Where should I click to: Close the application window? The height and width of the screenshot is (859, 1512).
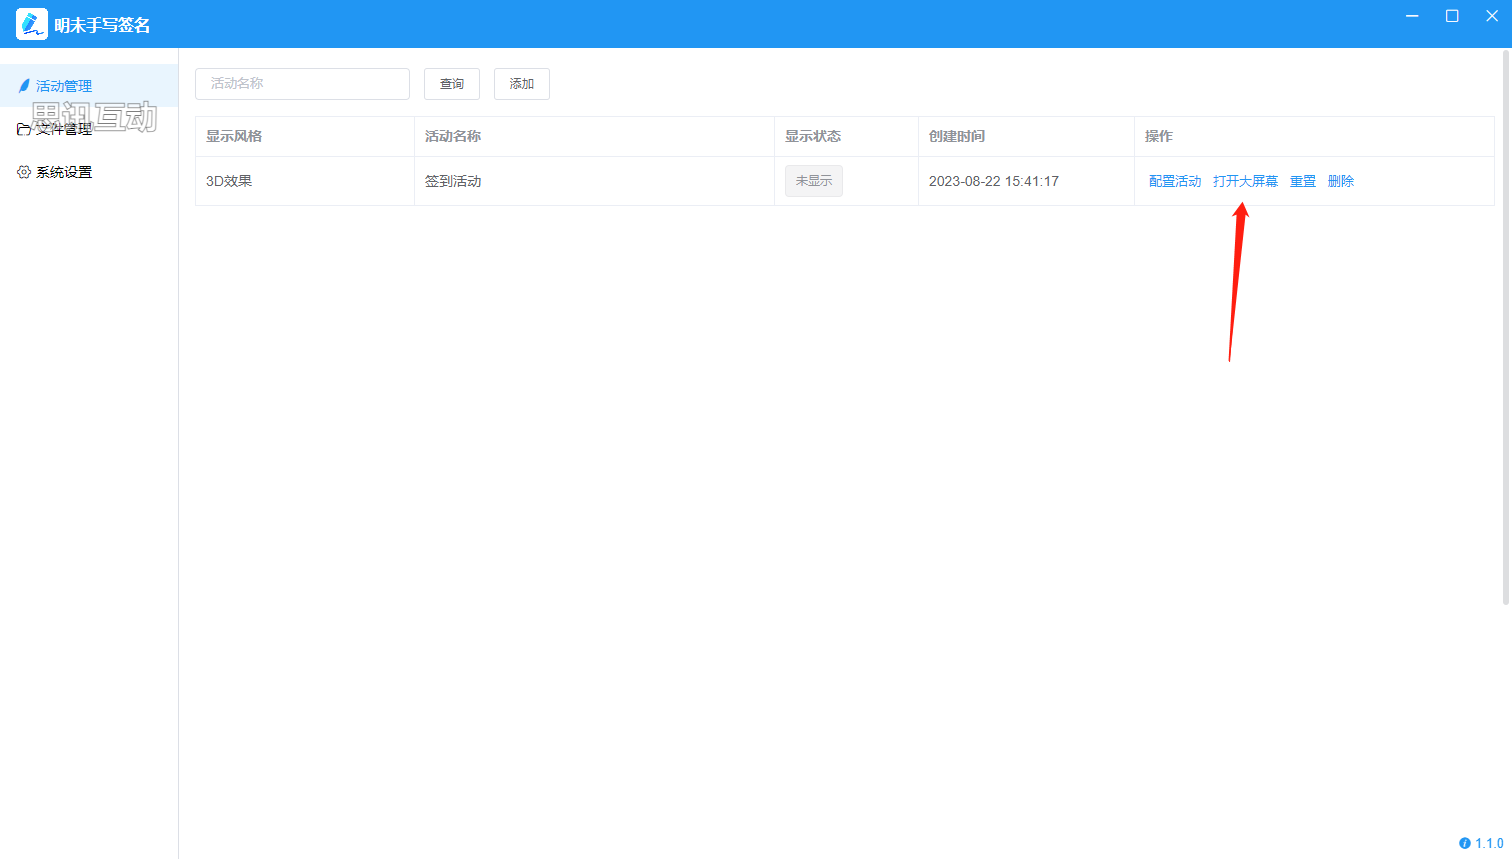1492,16
